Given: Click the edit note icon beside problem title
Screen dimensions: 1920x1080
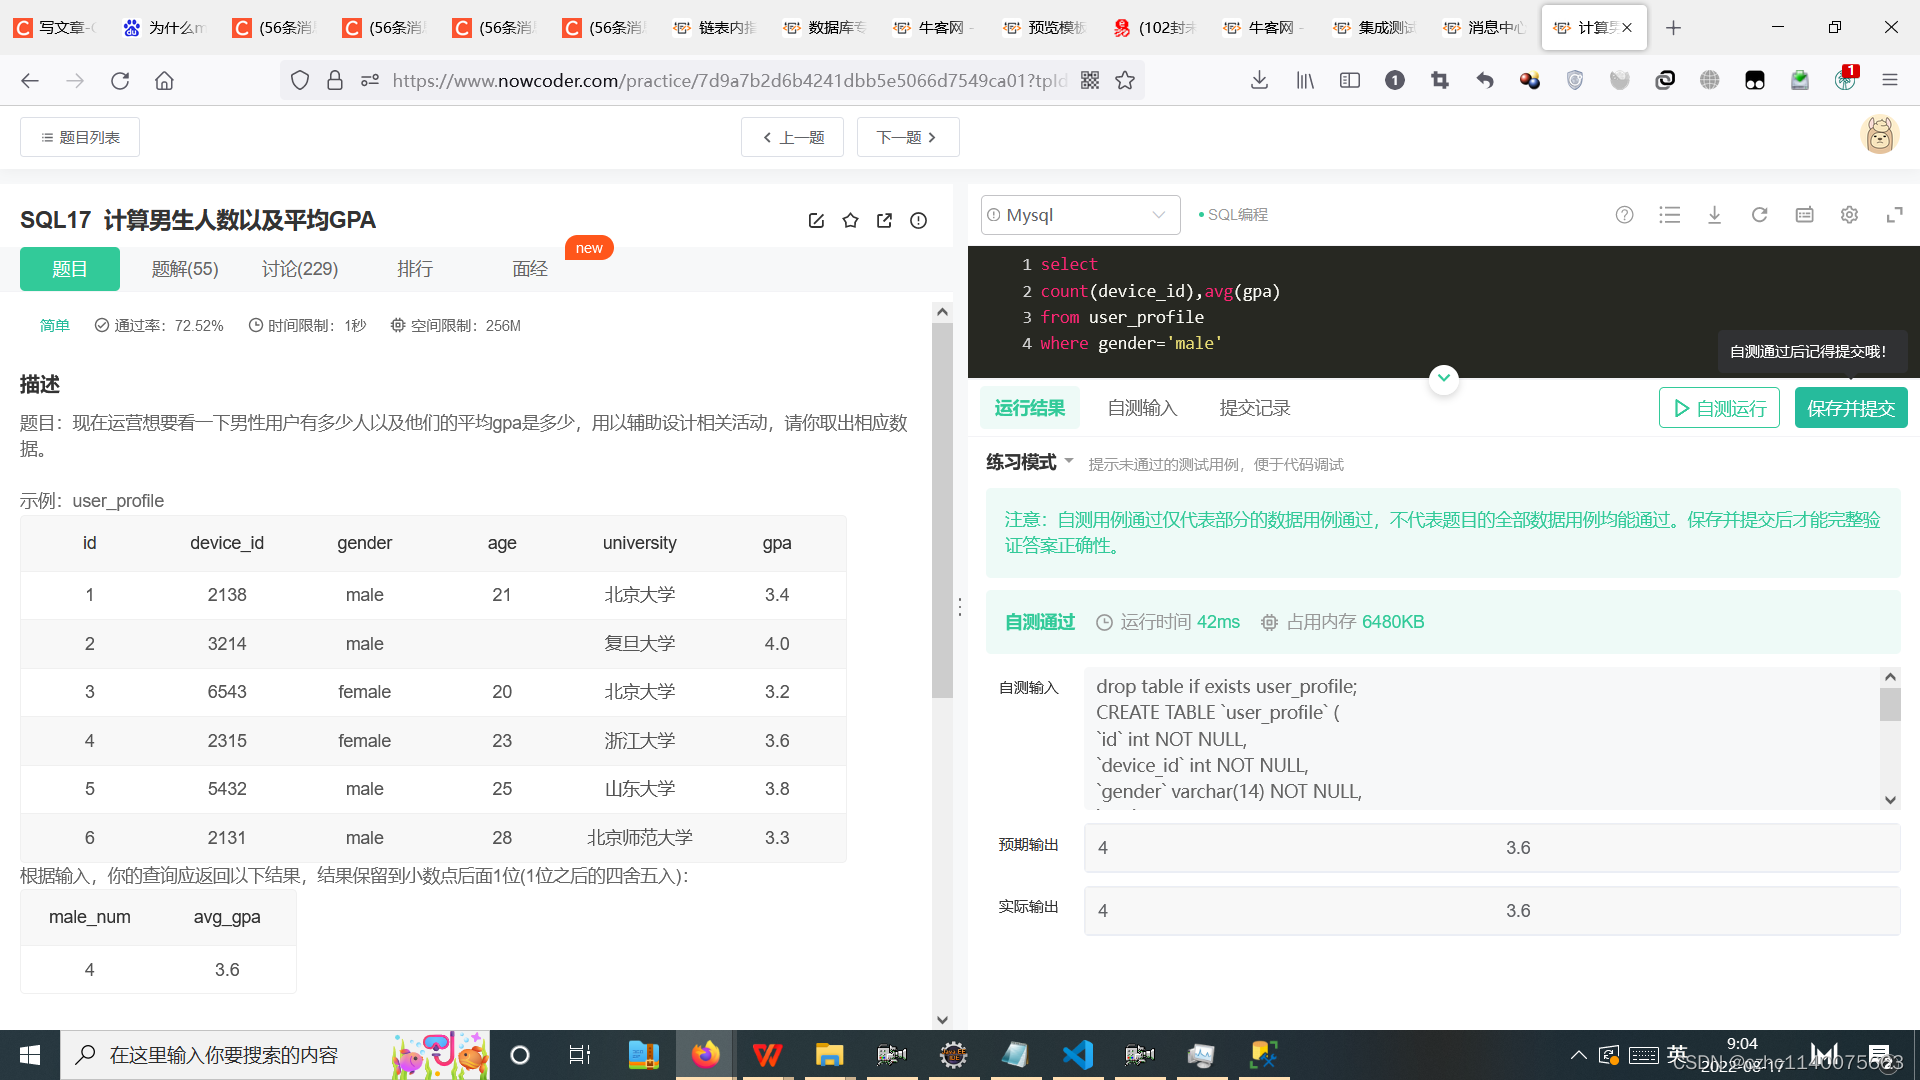Looking at the screenshot, I should [x=816, y=220].
